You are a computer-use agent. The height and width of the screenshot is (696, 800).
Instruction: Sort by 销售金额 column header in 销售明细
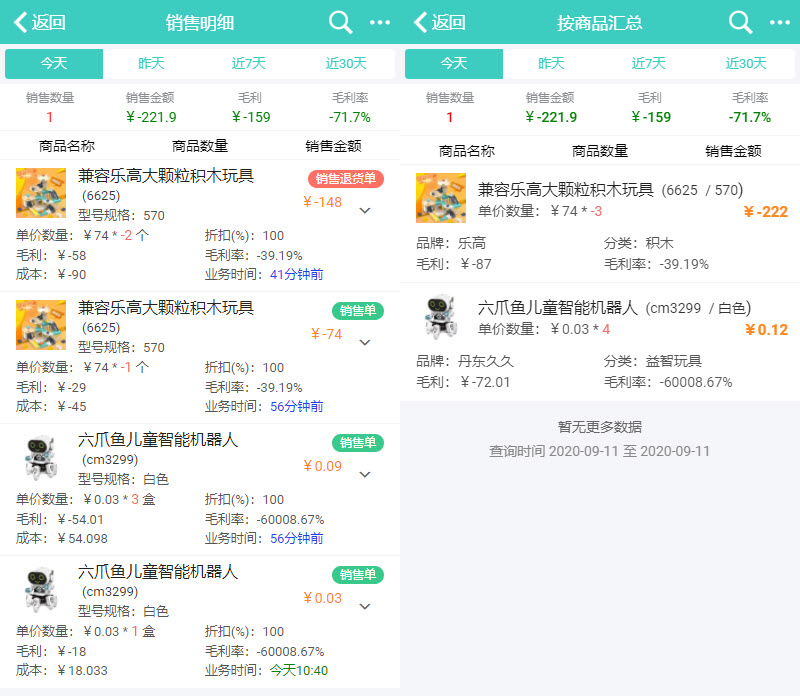[x=333, y=146]
